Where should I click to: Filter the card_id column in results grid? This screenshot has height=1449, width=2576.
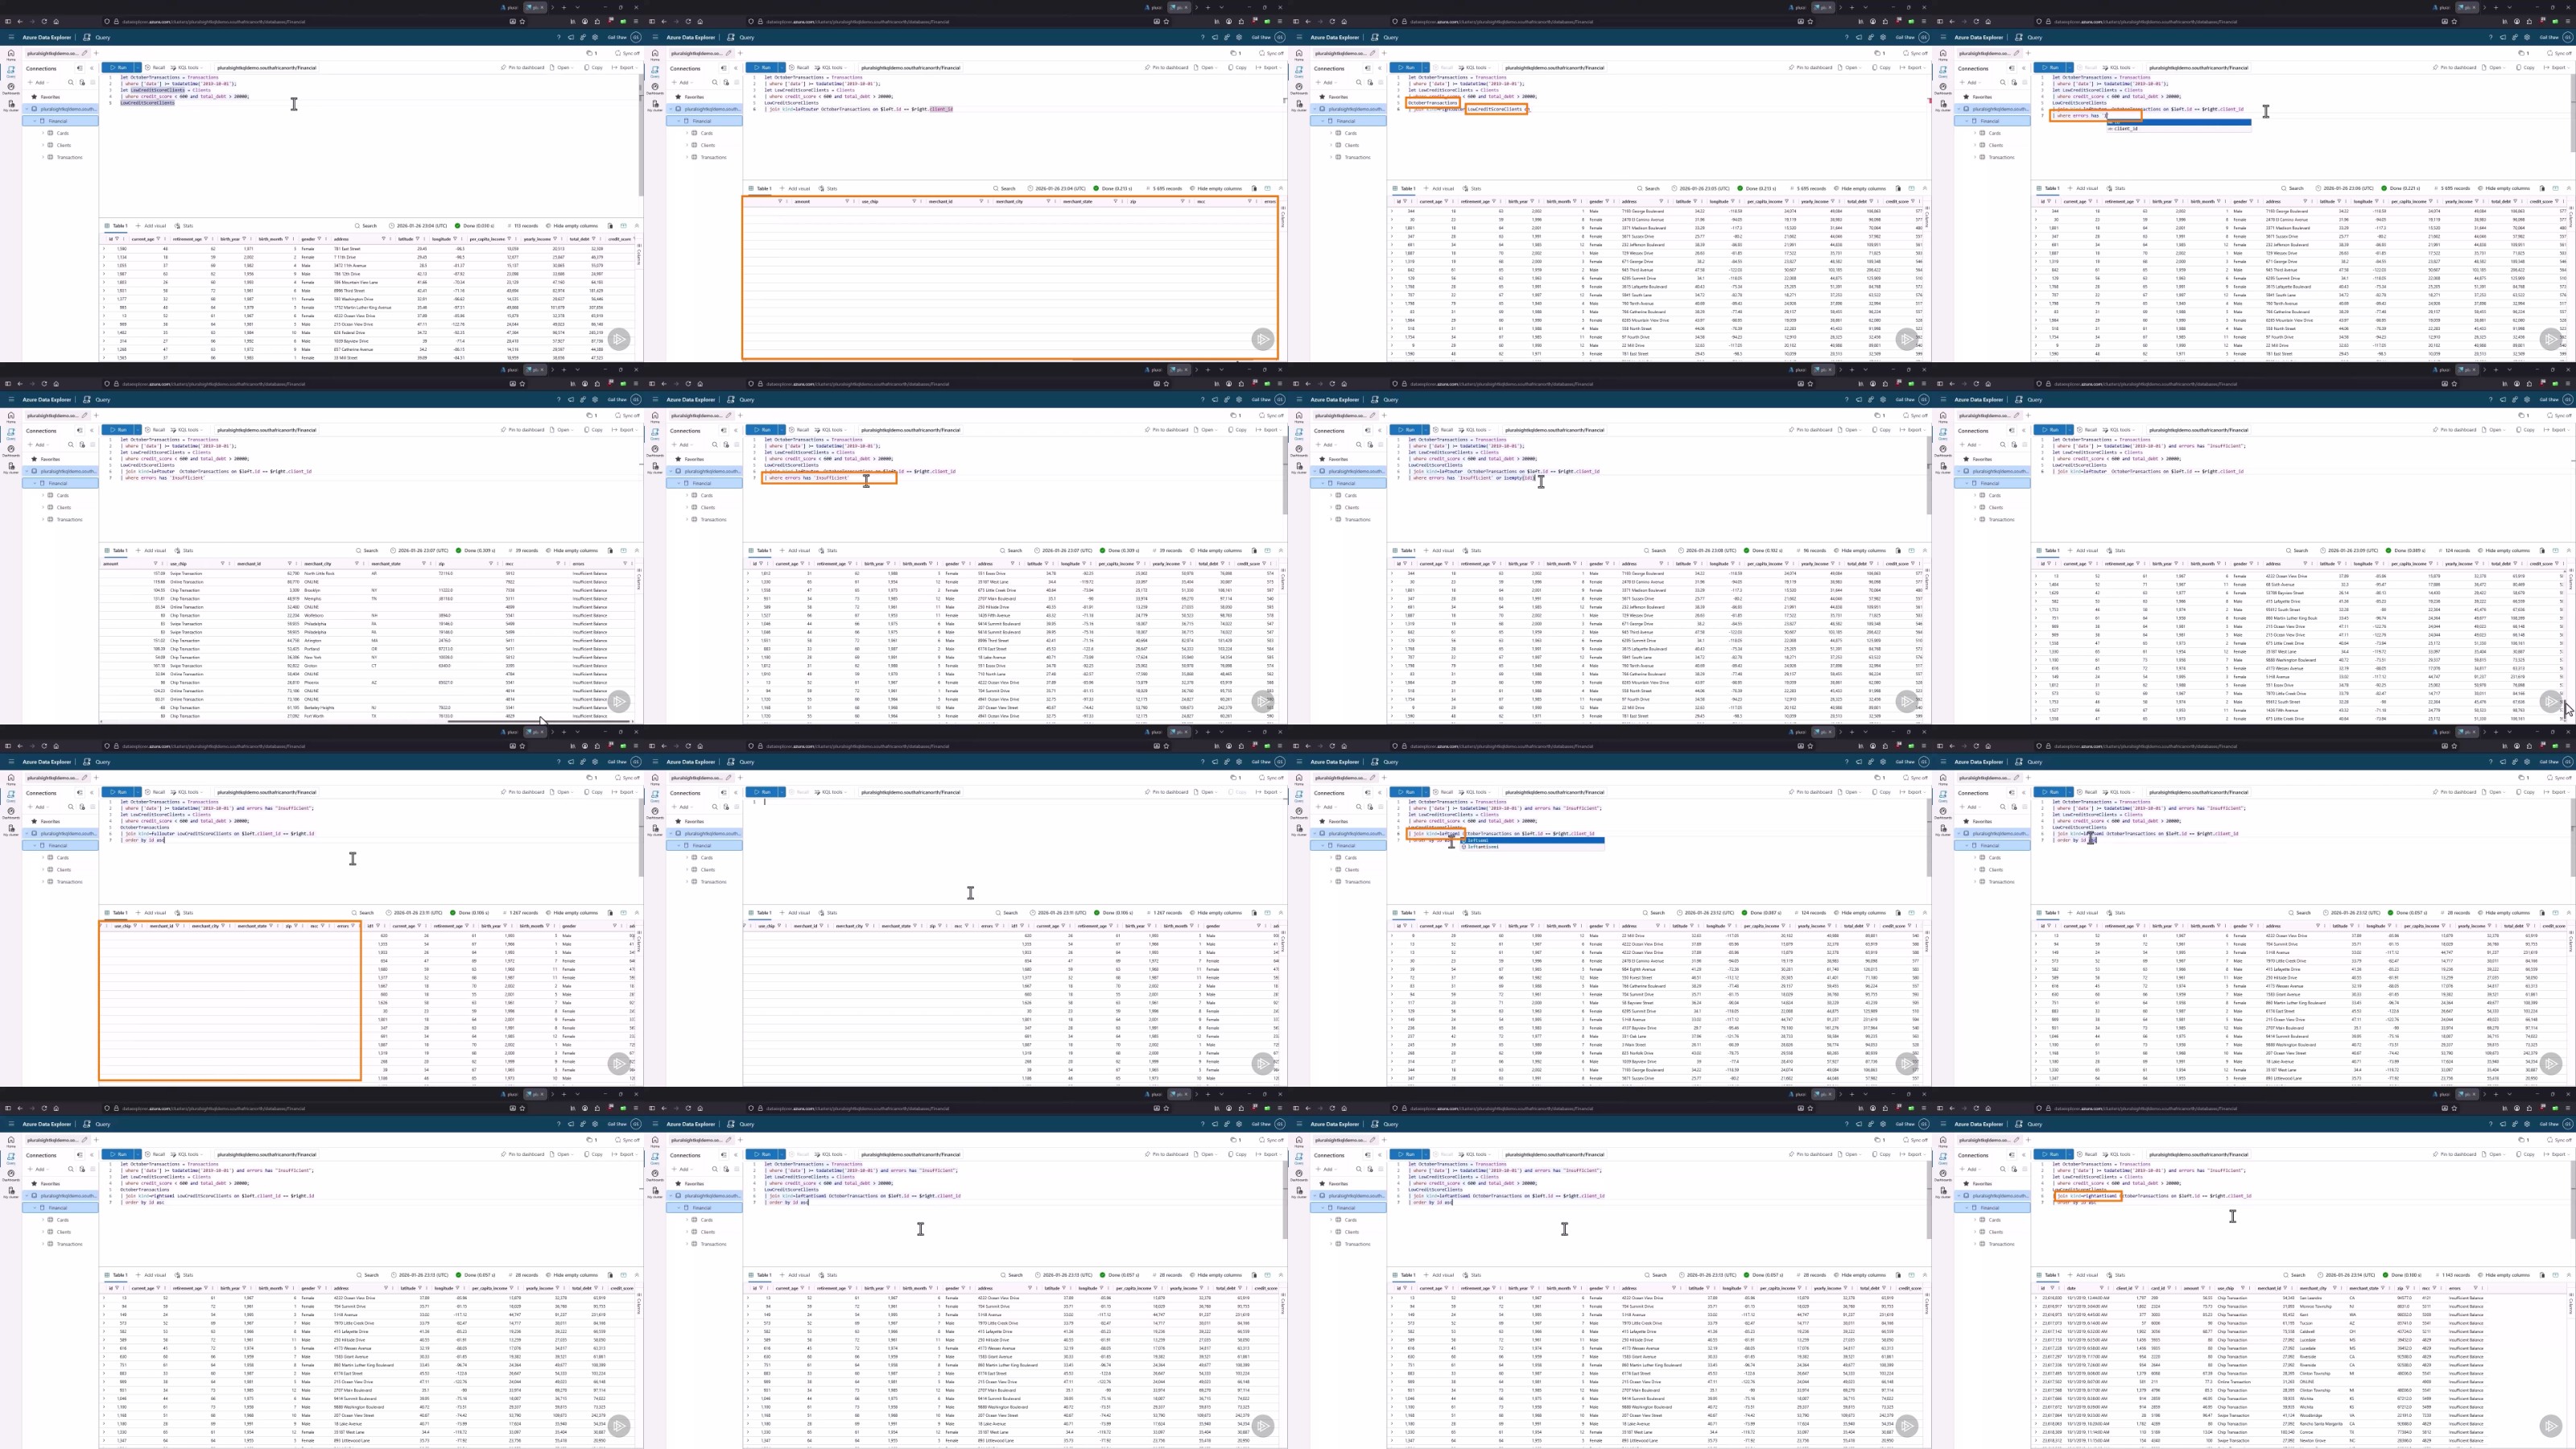click(x=2169, y=1288)
